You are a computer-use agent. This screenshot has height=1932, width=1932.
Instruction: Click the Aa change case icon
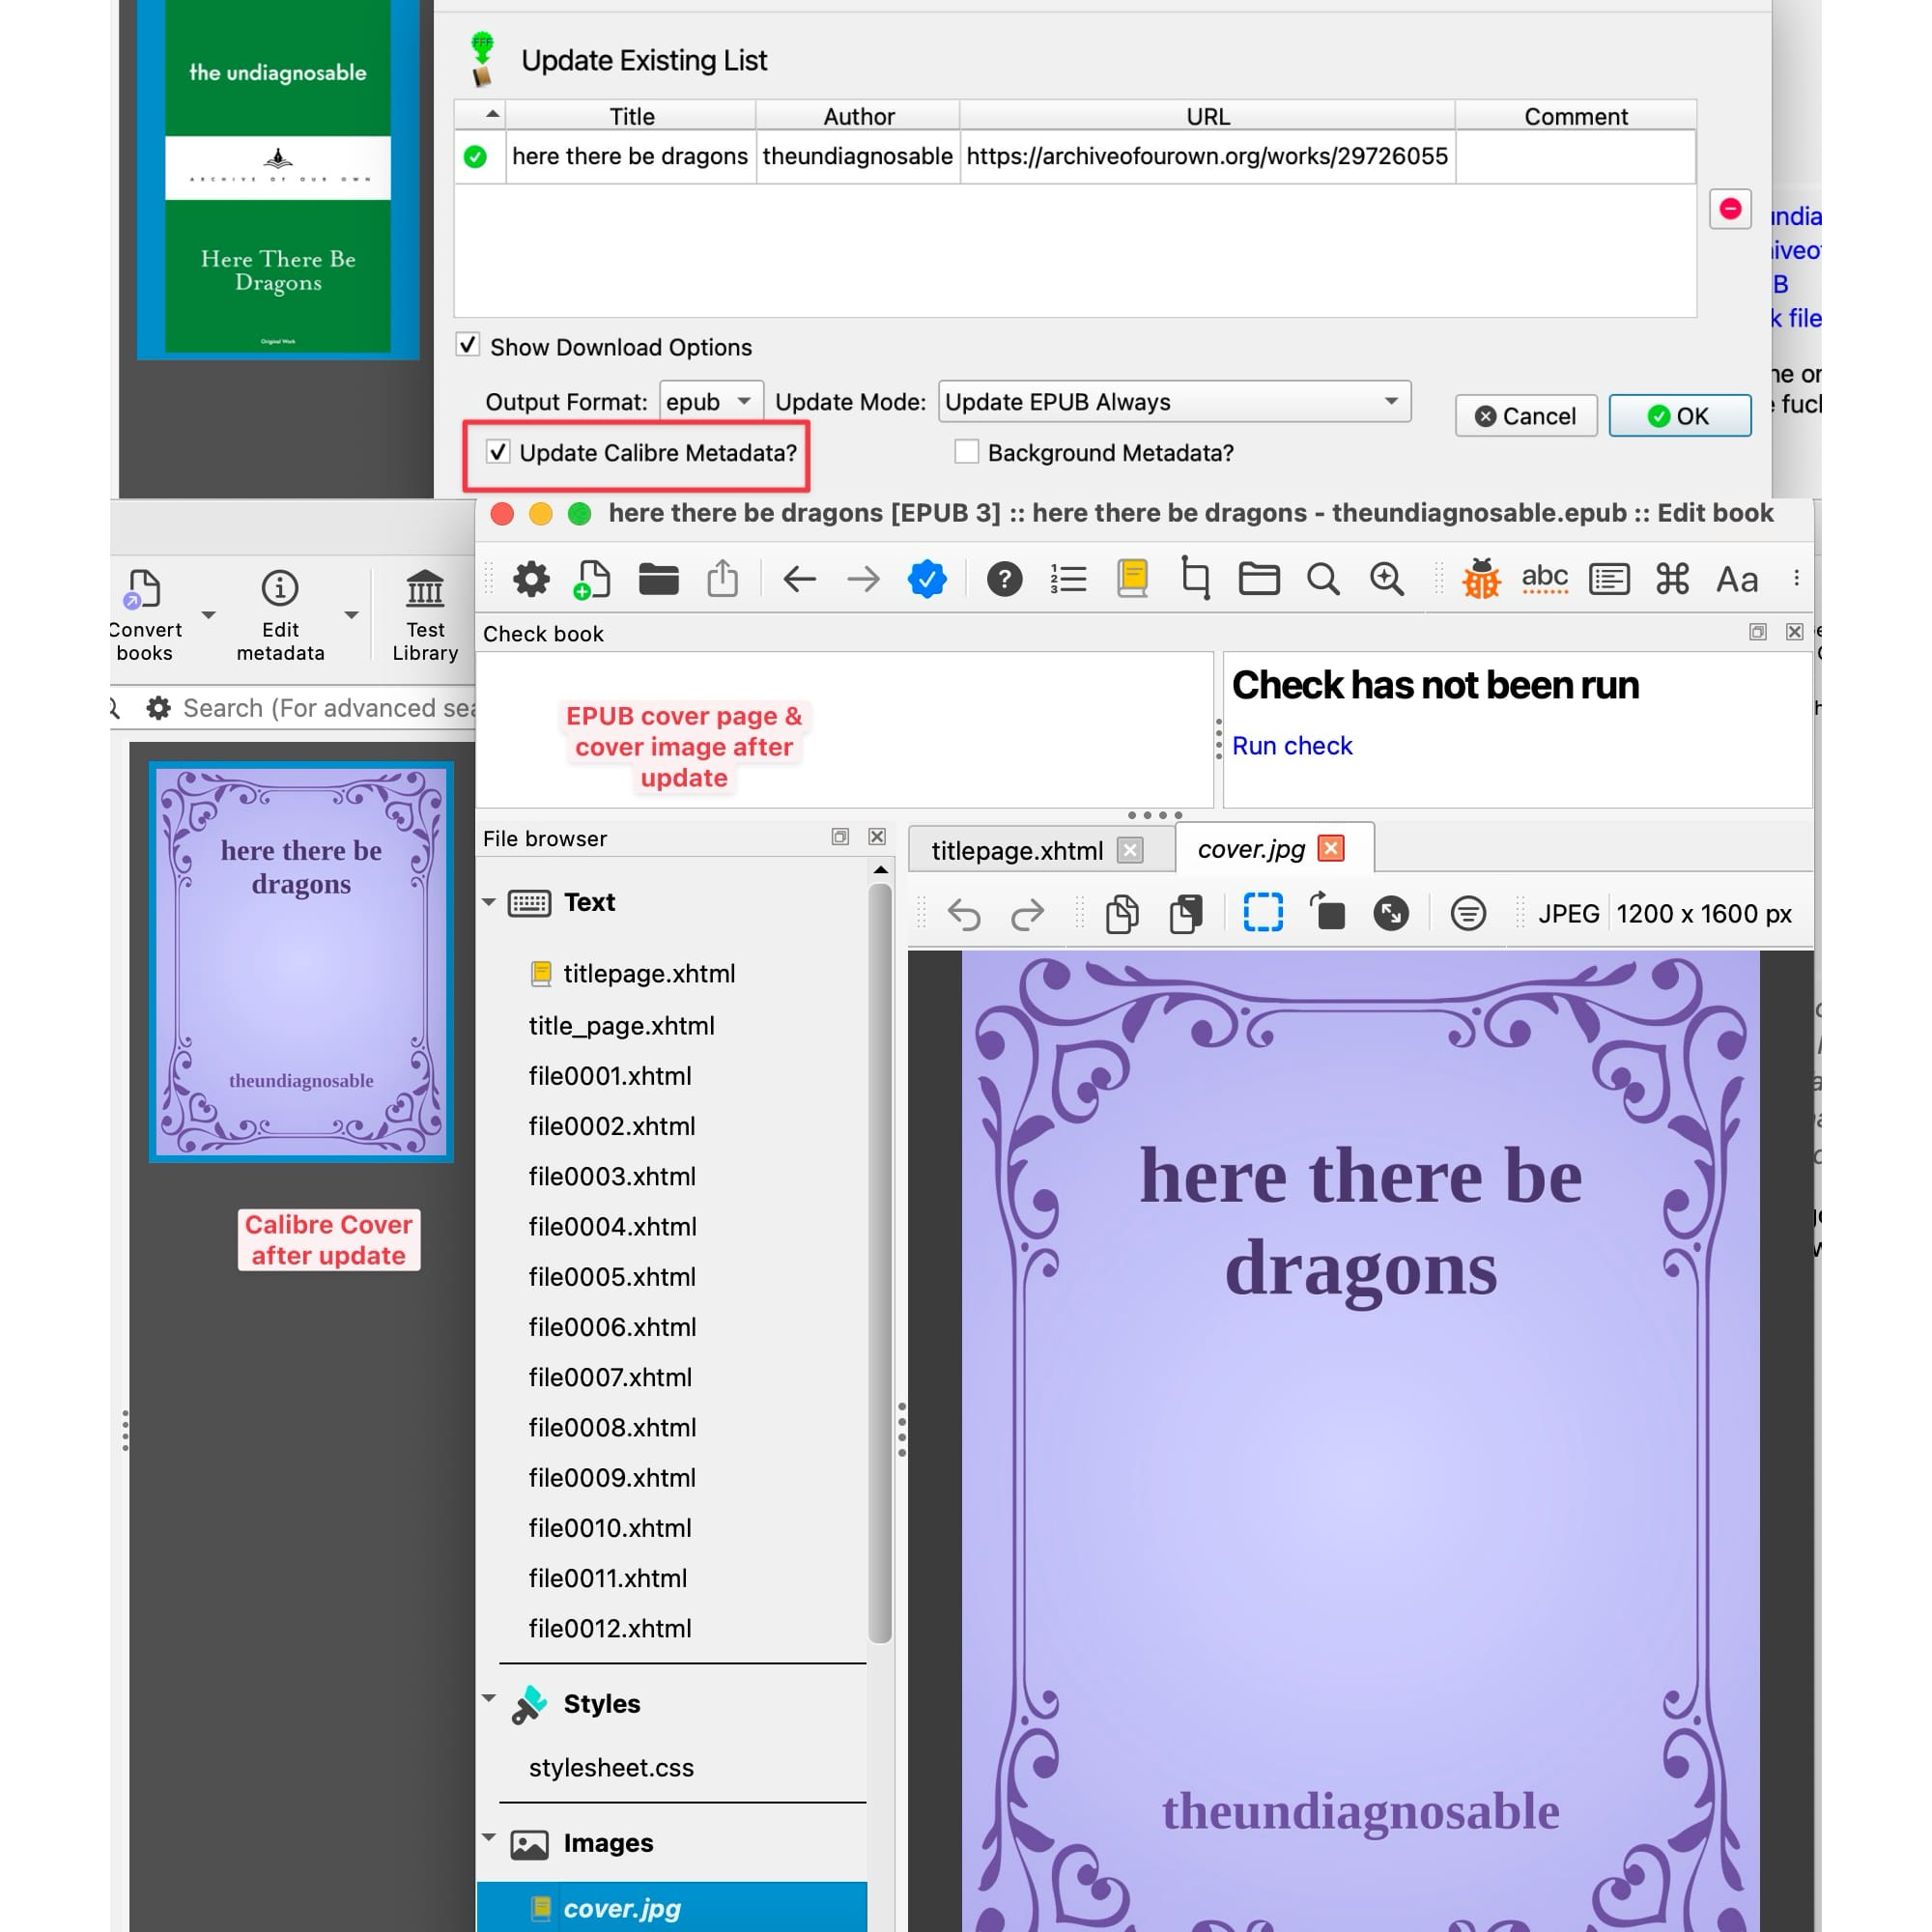1736,579
